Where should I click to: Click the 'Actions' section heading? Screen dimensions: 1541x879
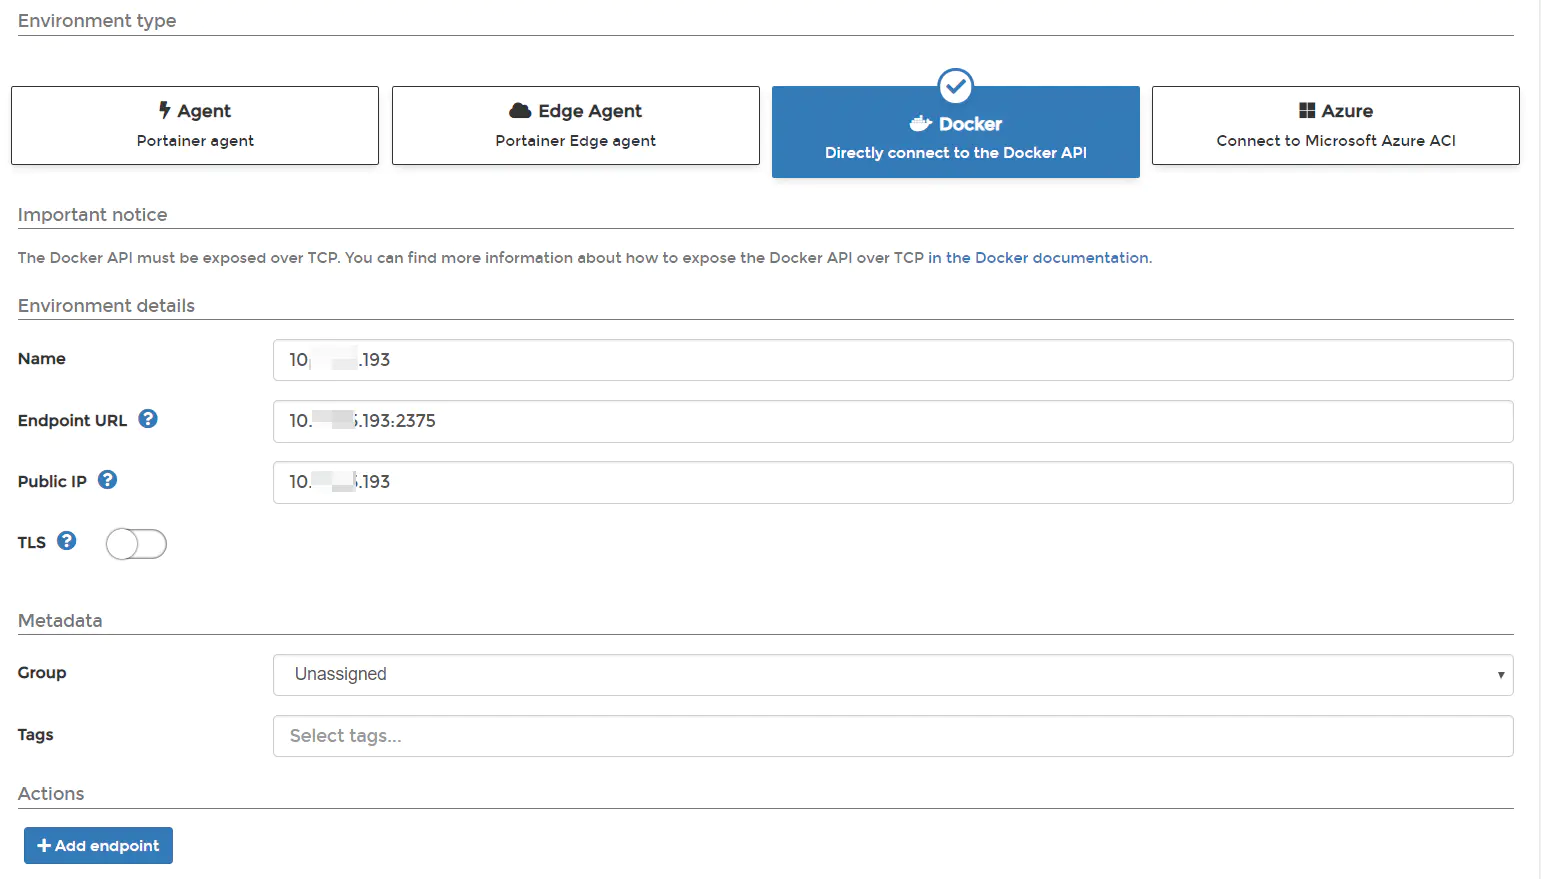tap(51, 794)
